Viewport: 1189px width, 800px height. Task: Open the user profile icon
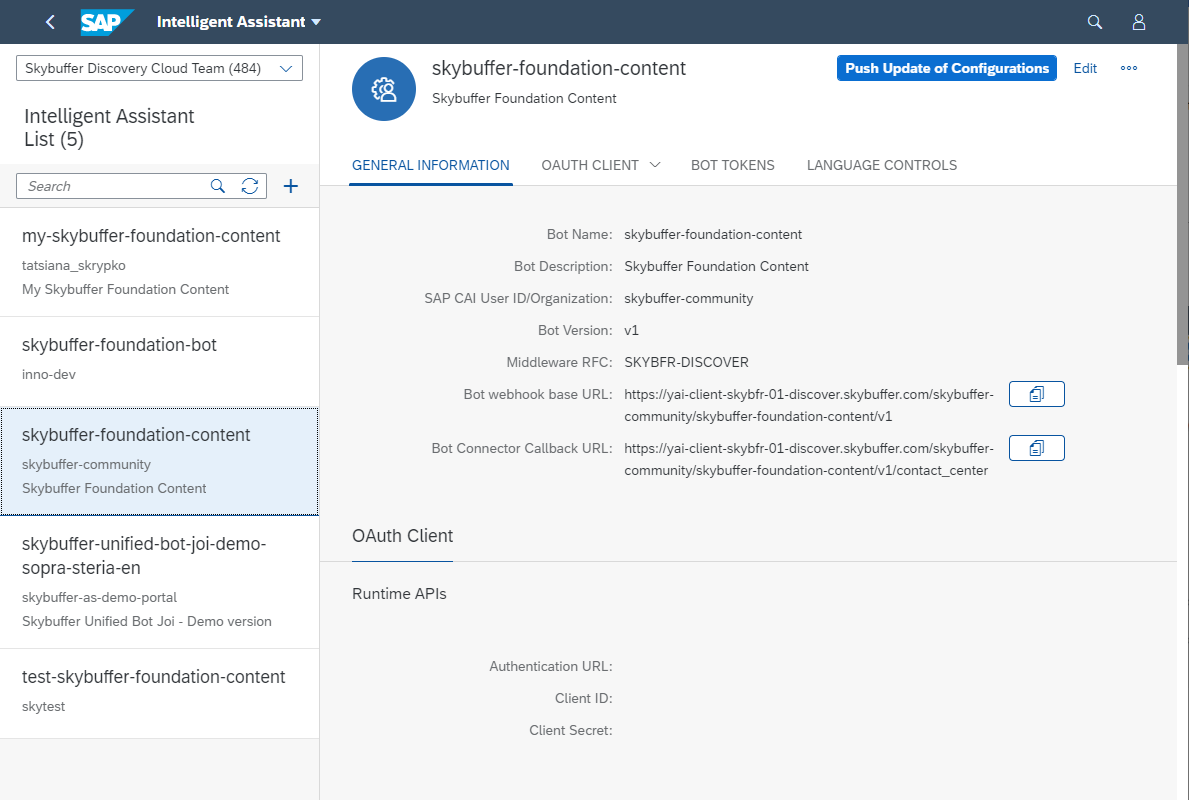click(x=1138, y=22)
